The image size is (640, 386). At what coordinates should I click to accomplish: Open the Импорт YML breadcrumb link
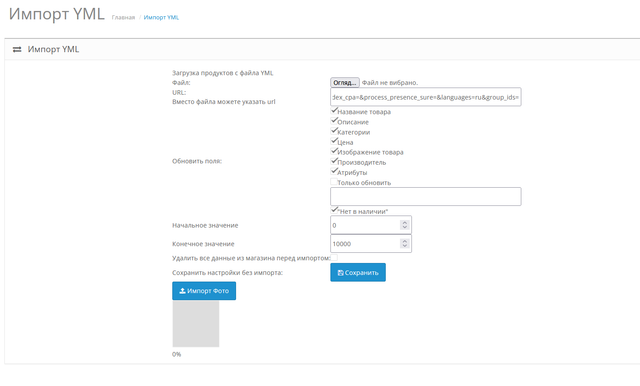[x=161, y=17]
